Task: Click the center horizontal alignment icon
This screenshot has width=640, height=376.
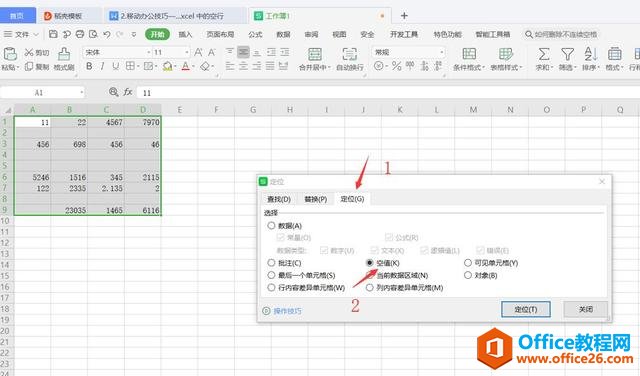Action: (x=243, y=66)
